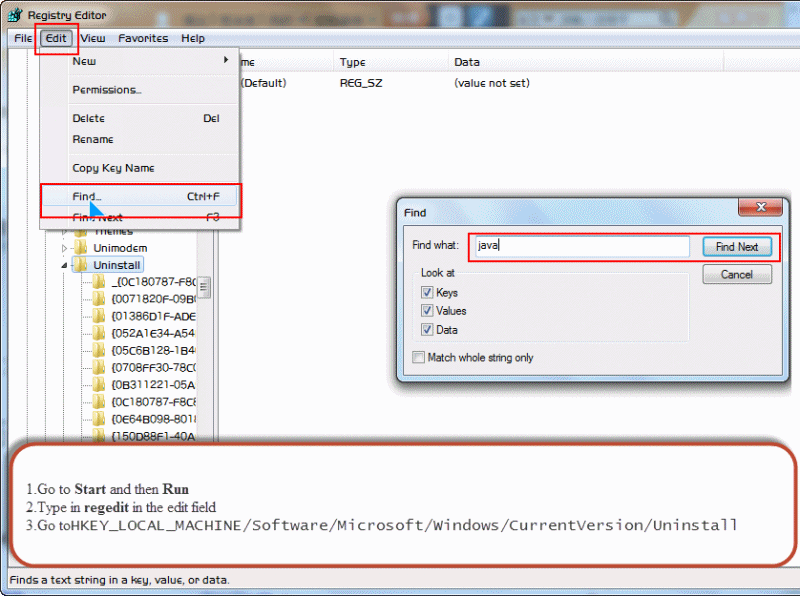Click folder icon beside {0071820F-09B key
Screen dimensions: 800x596
pyautogui.click(x=98, y=299)
